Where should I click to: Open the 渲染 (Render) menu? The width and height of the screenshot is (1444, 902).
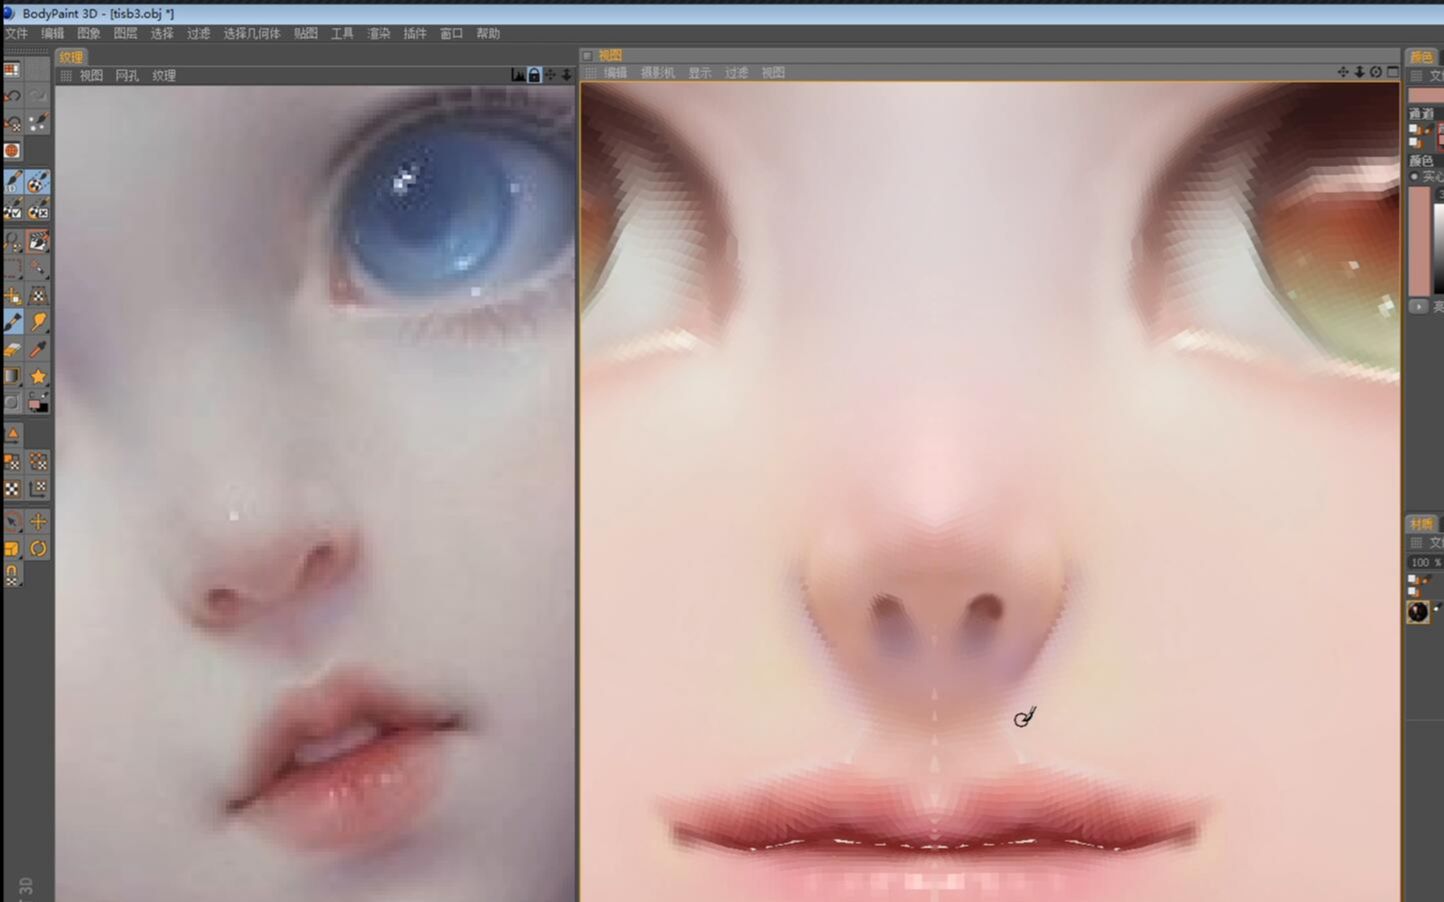(379, 34)
